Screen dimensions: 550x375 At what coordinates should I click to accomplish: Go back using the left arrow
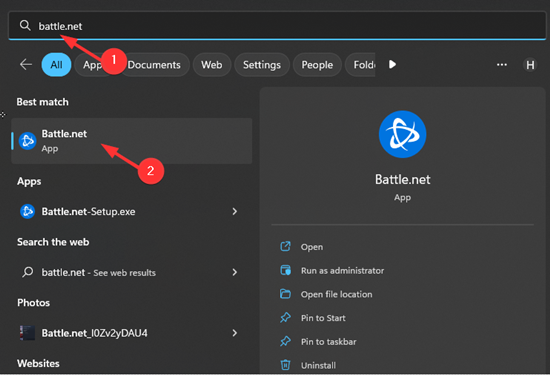[26, 65]
